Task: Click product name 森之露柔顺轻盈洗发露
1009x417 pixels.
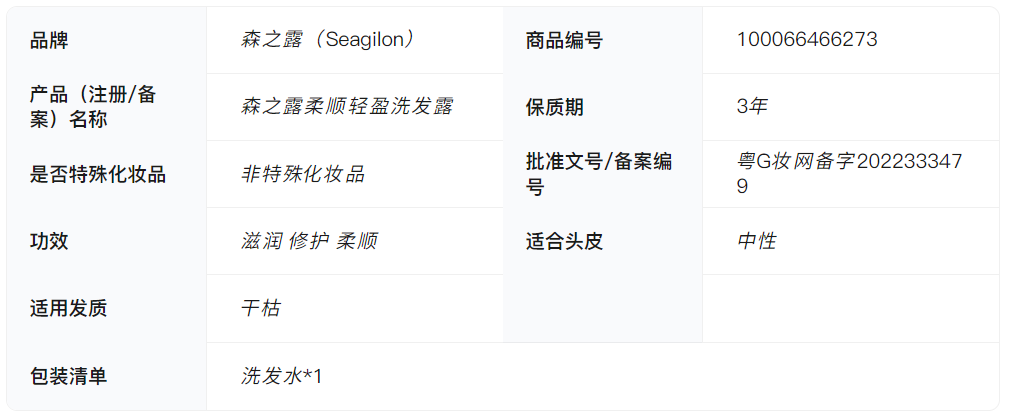Action: [x=354, y=107]
